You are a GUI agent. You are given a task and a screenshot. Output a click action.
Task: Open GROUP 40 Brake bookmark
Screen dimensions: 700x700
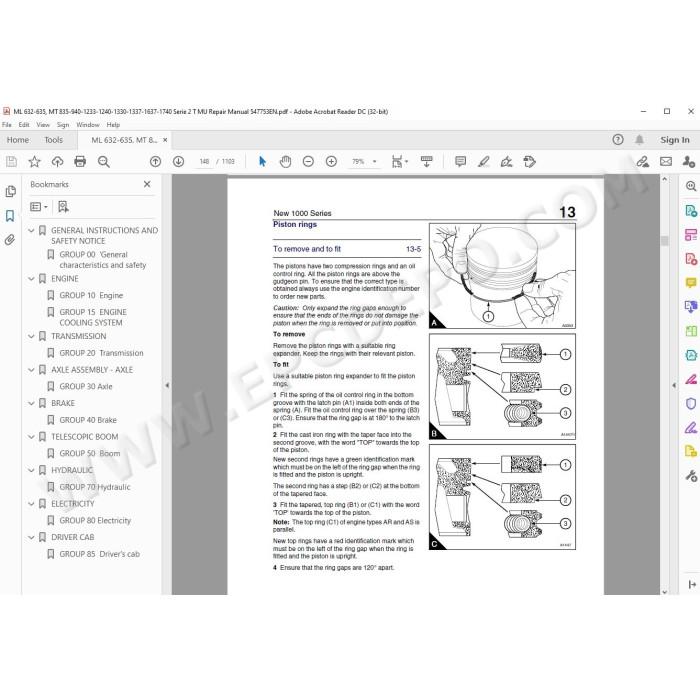88,420
